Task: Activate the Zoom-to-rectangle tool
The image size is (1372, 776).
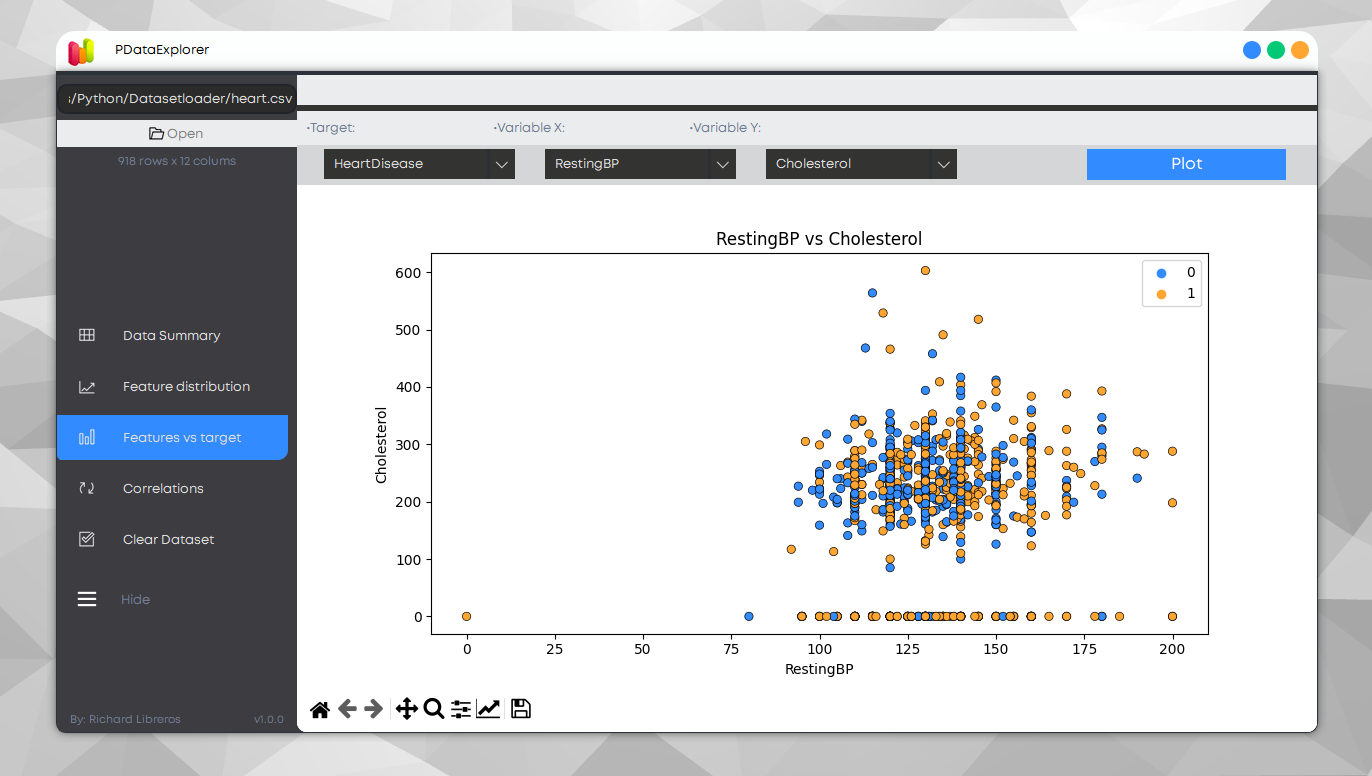Action: click(x=433, y=708)
